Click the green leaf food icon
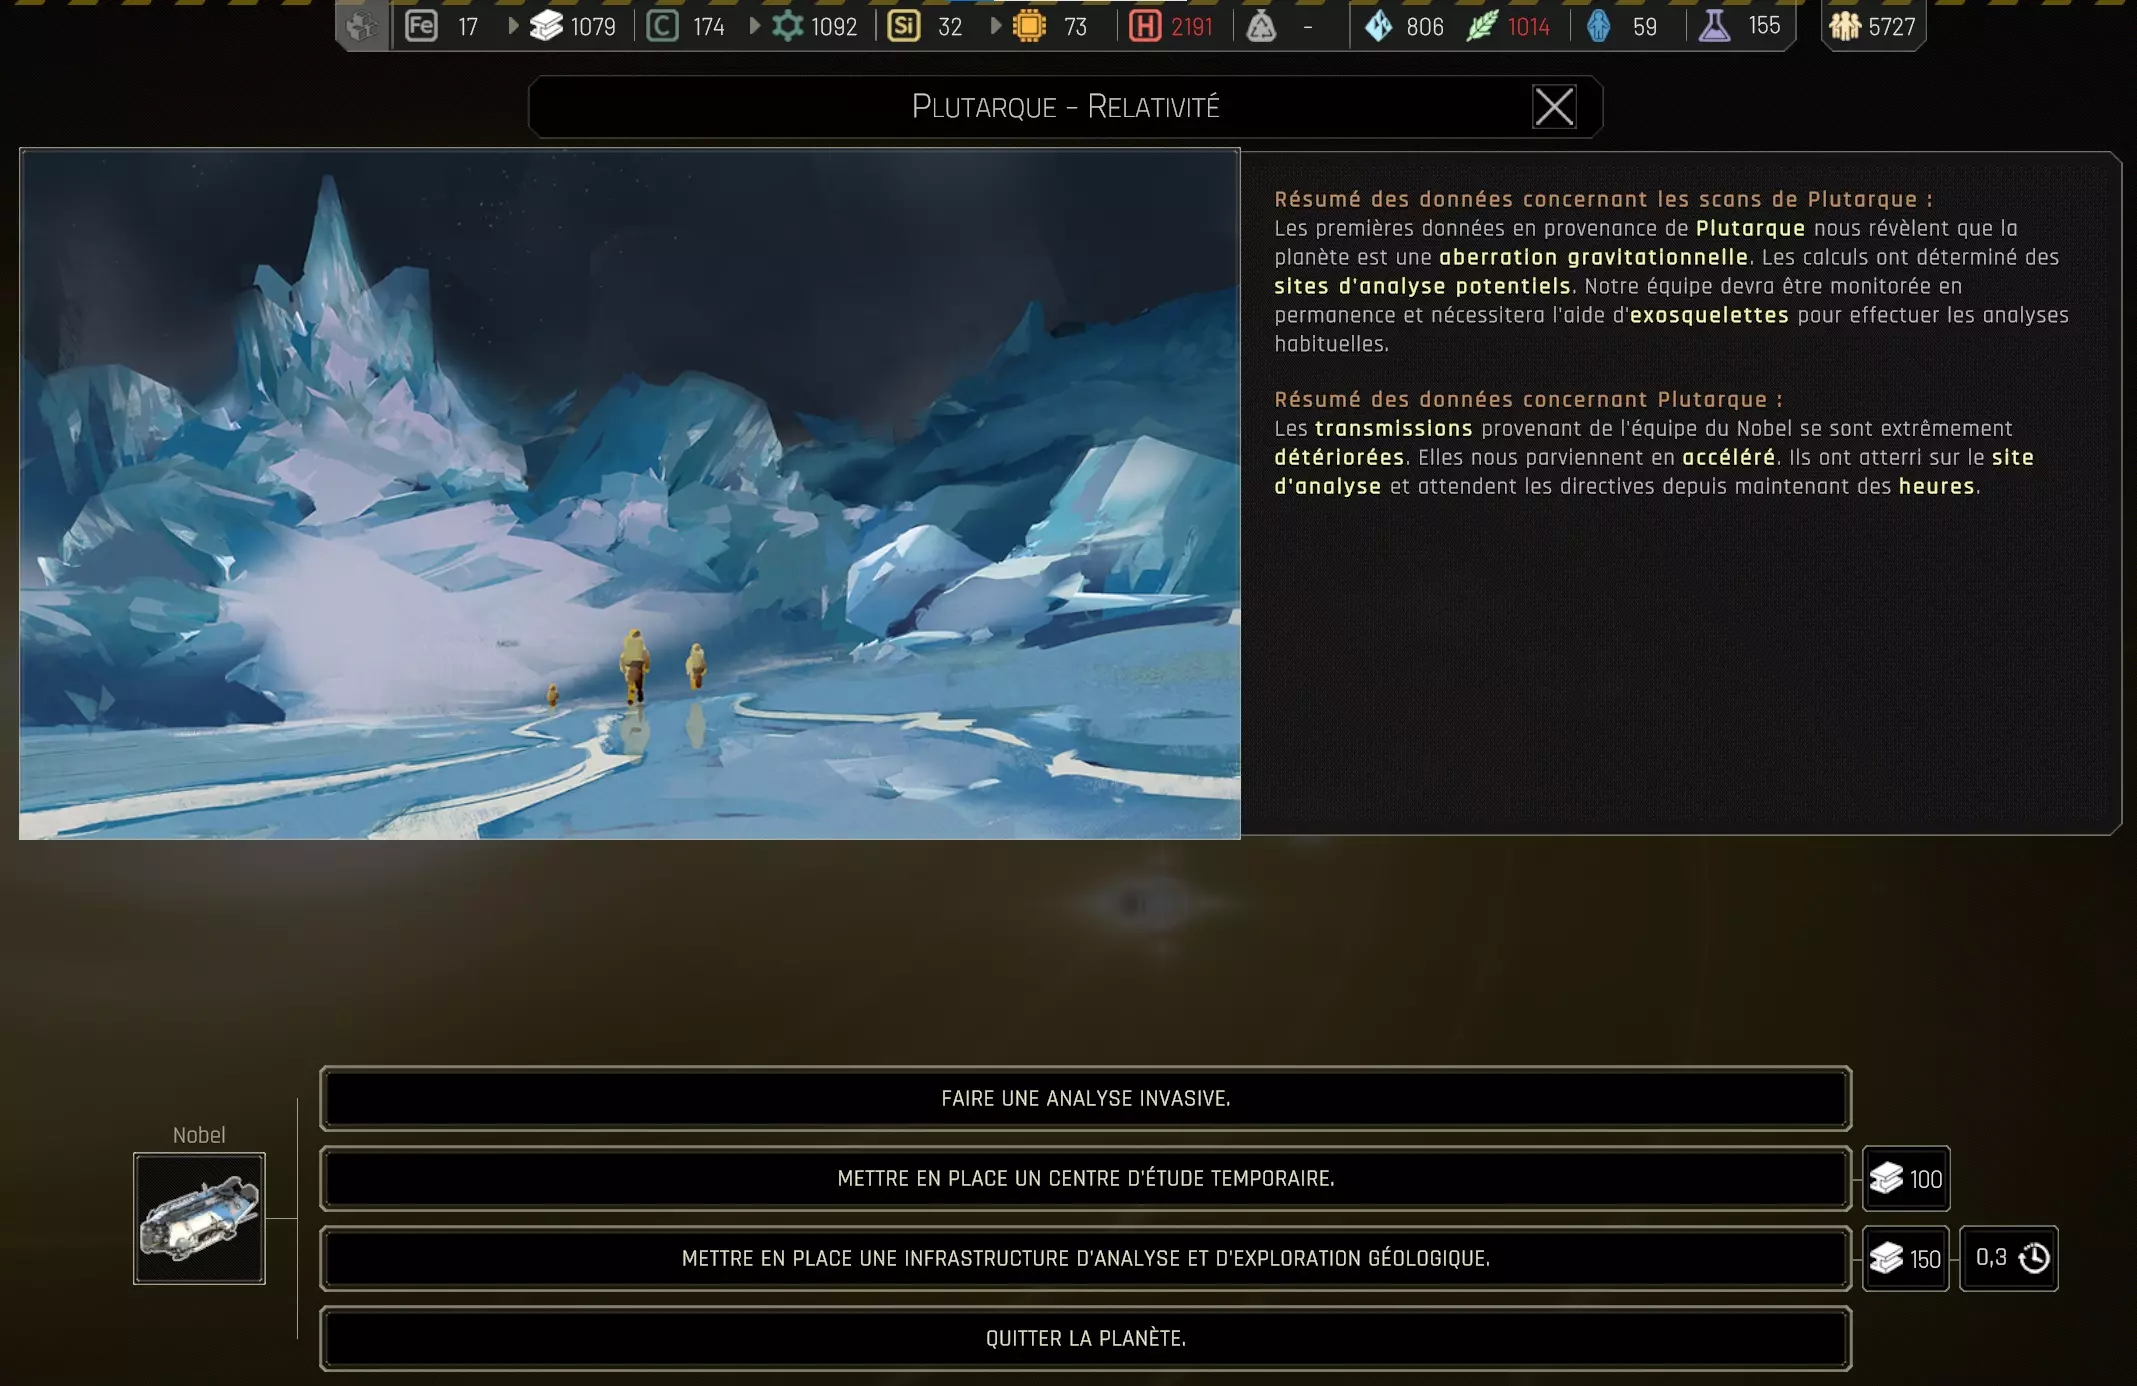2137x1386 pixels. point(1481,26)
